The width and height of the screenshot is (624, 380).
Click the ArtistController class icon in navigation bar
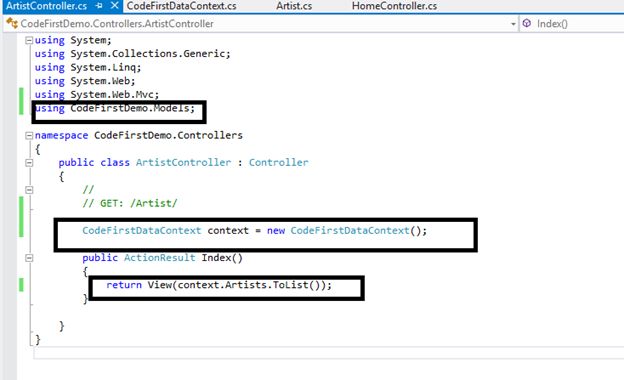click(x=12, y=23)
